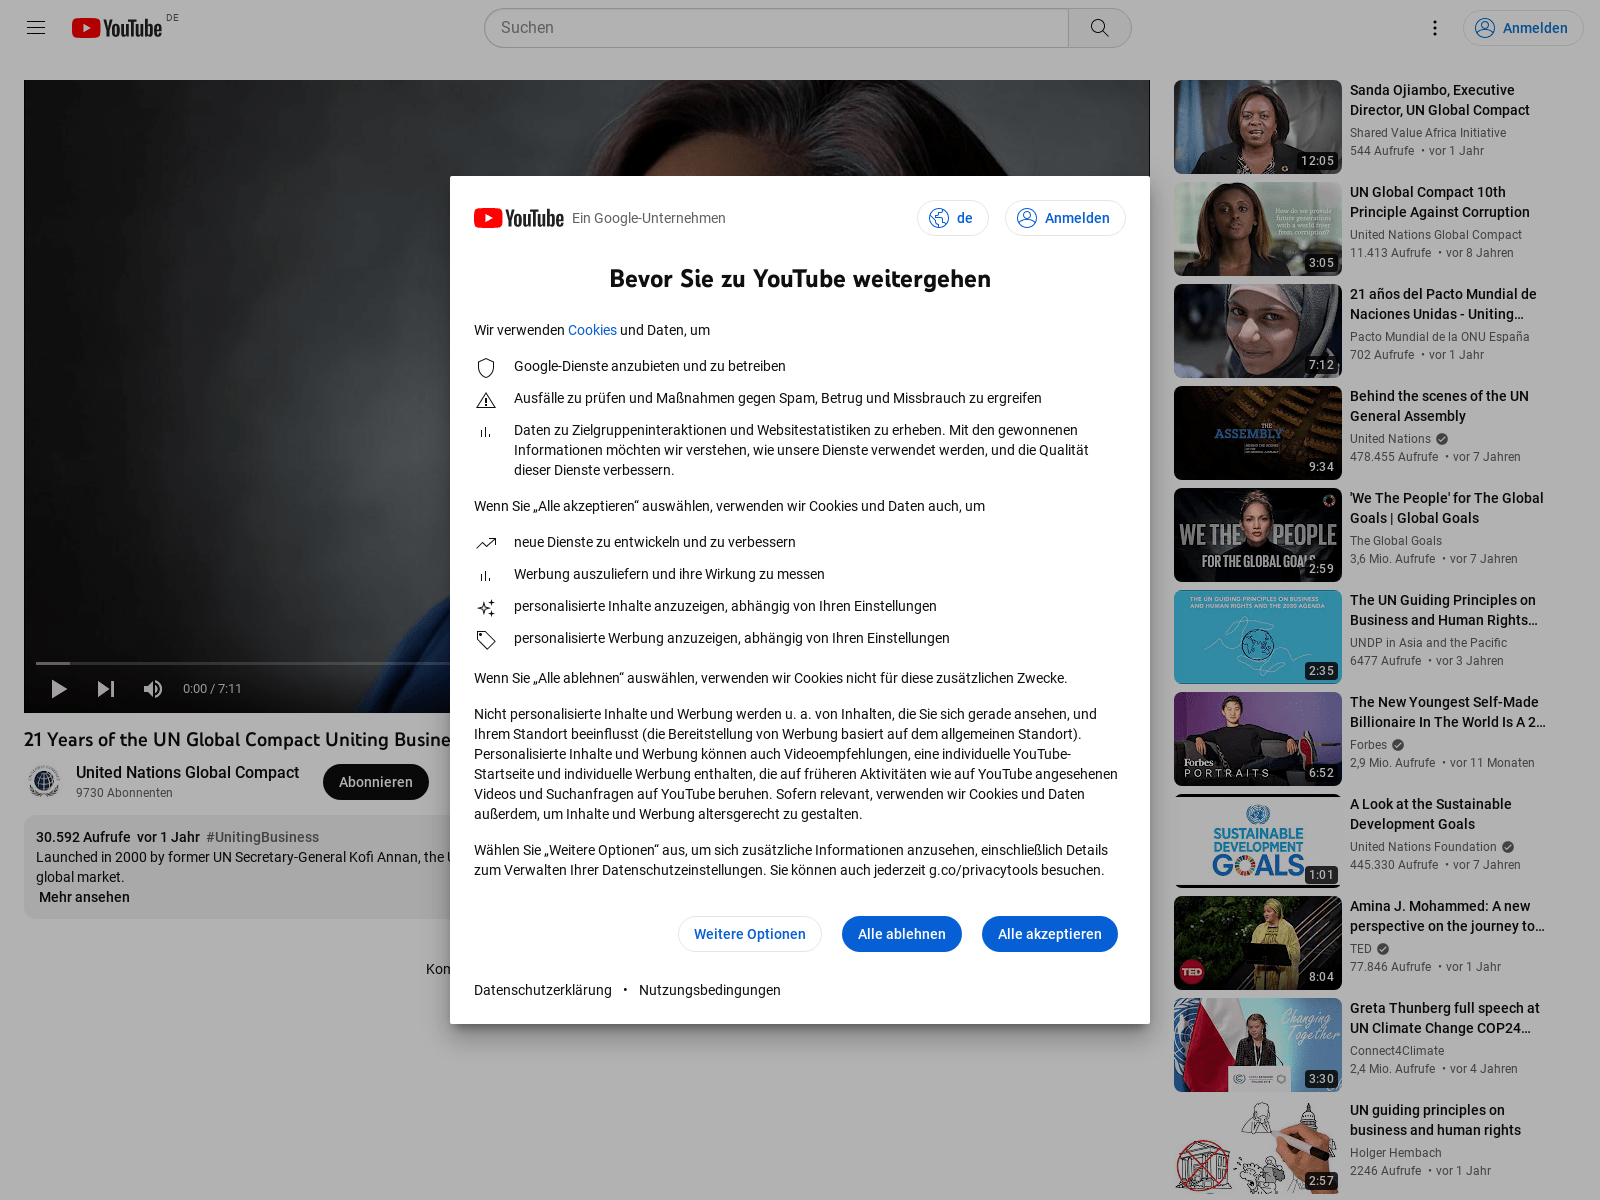Open Behind the scenes UN General Assembly thumbnail

click(1258, 433)
